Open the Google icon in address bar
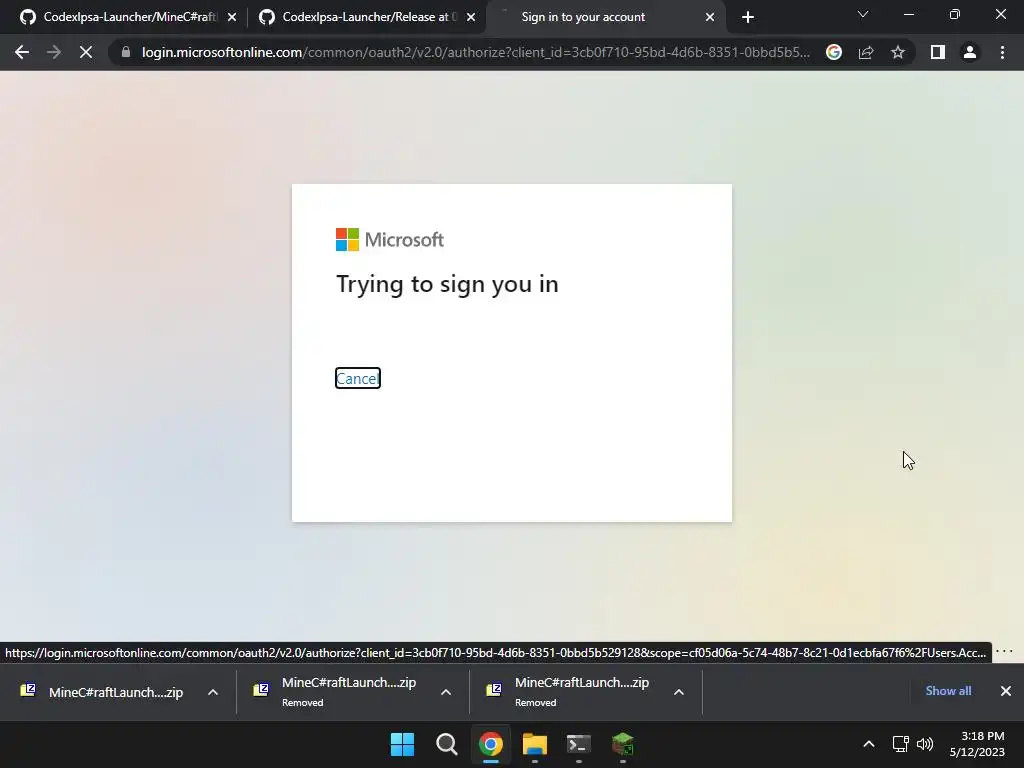1024x768 pixels. (x=833, y=52)
